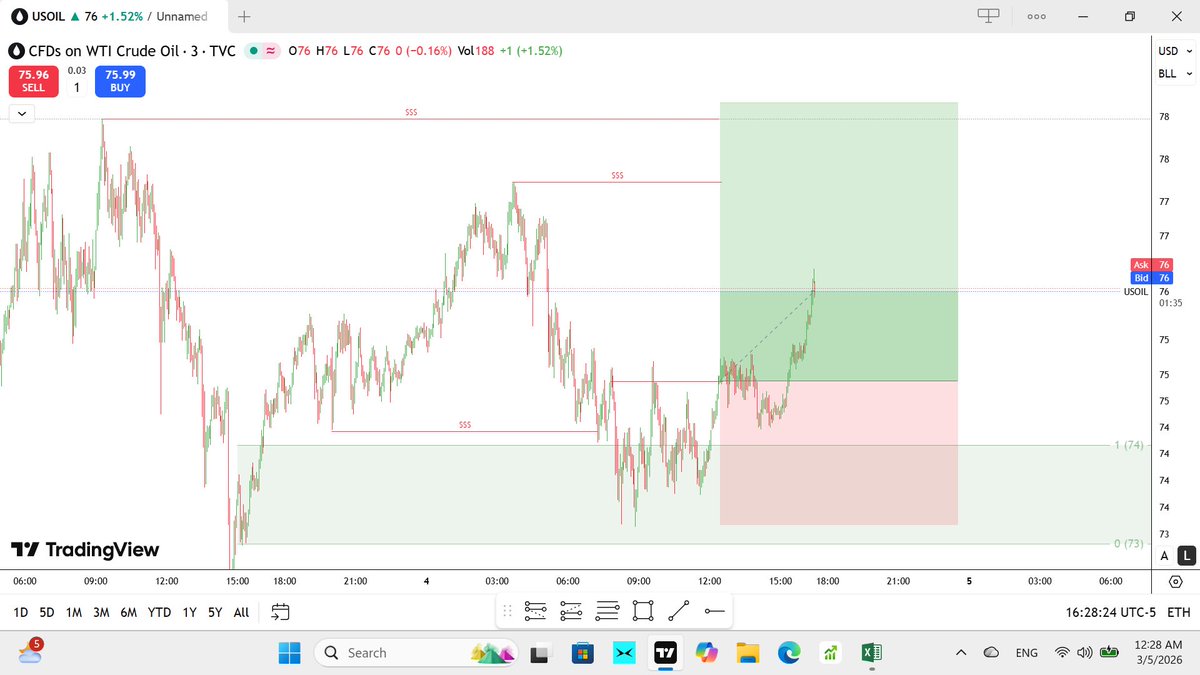Image resolution: width=1200 pixels, height=675 pixels.
Task: Open the green chart app taskbar icon
Action: (x=830, y=653)
